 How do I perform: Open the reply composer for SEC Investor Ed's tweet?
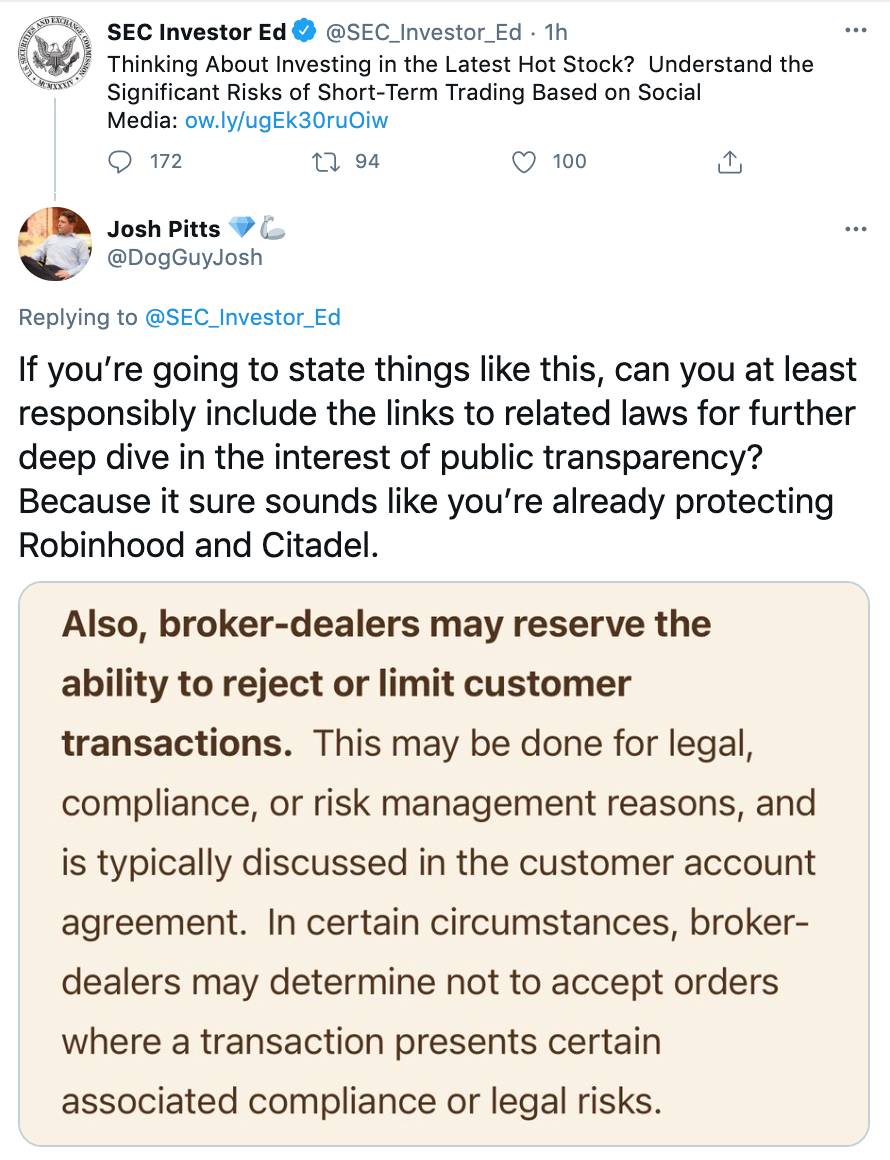pos(122,161)
